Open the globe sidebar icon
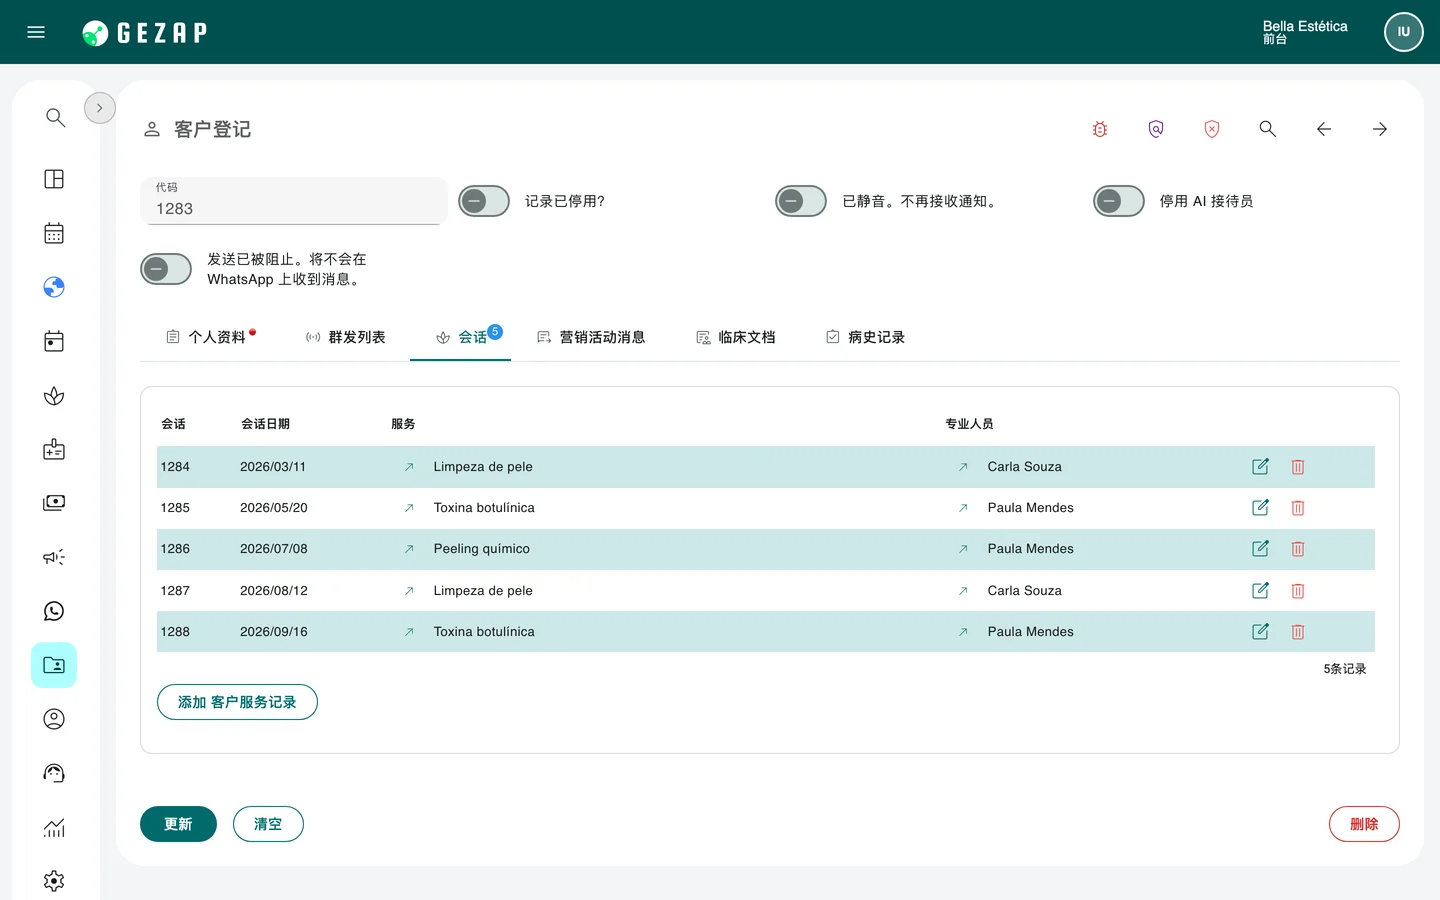1440x900 pixels. tap(54, 287)
